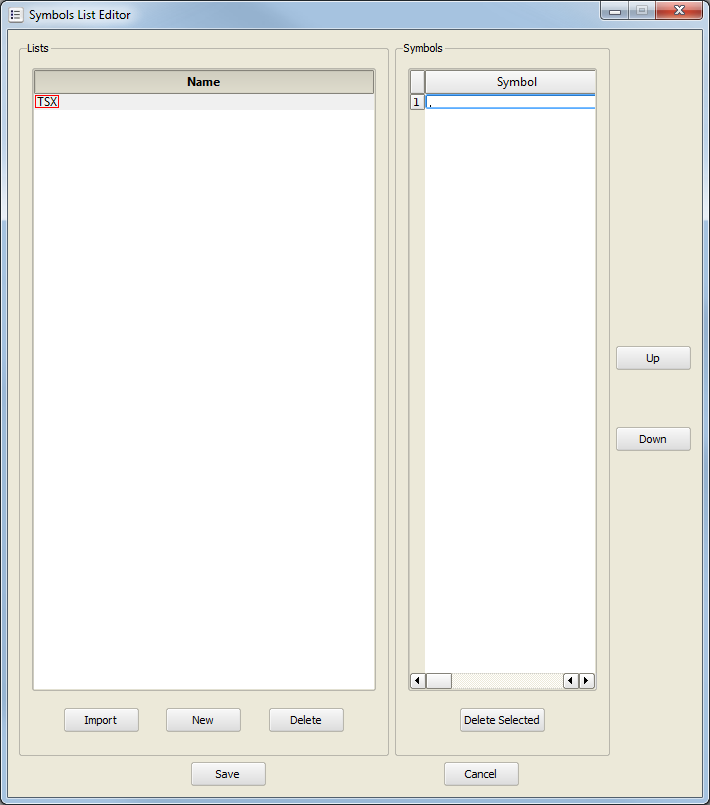Save the symbols list

pos(228,774)
